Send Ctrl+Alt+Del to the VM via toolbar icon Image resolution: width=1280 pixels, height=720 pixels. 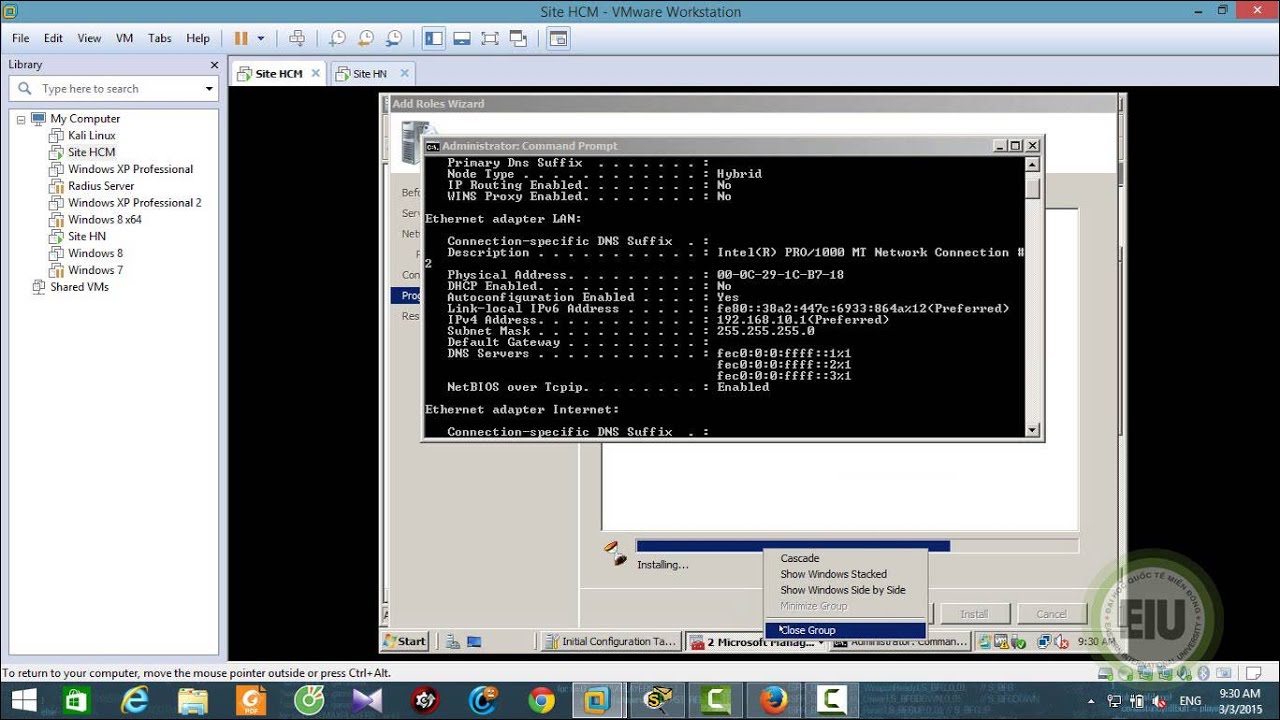(297, 38)
